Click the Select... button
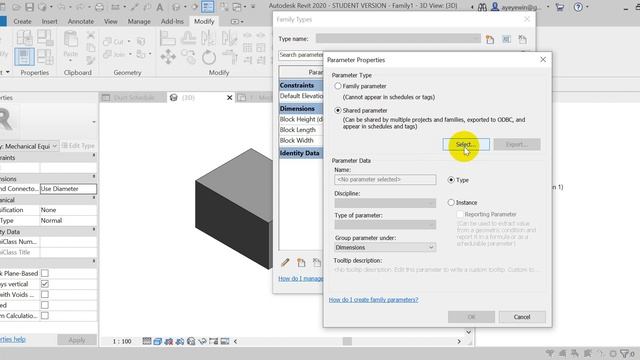This screenshot has width=640, height=360. pos(466,144)
